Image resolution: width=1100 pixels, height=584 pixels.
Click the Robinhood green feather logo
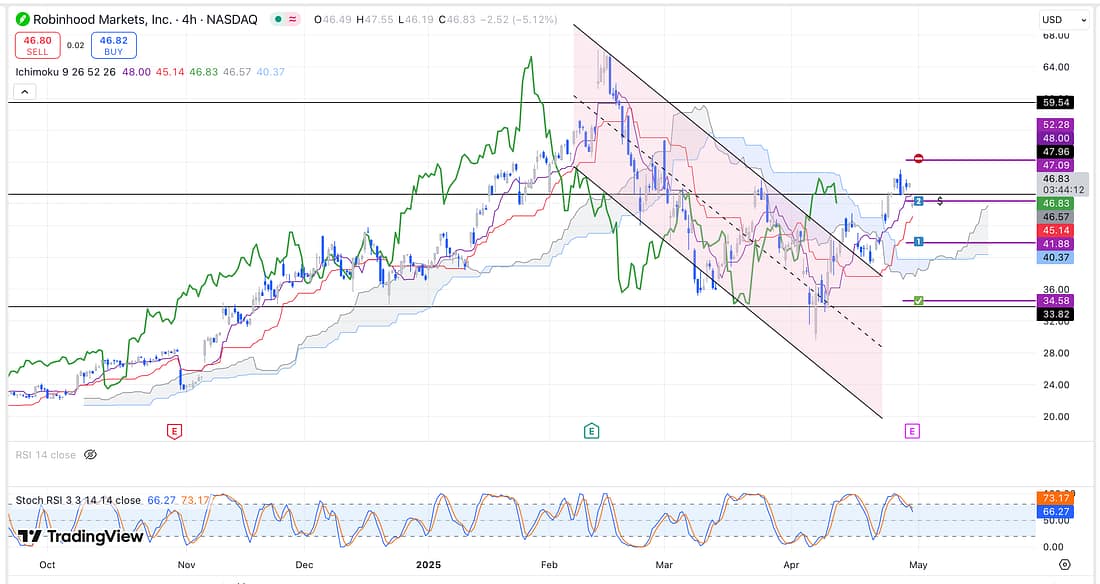tap(20, 19)
